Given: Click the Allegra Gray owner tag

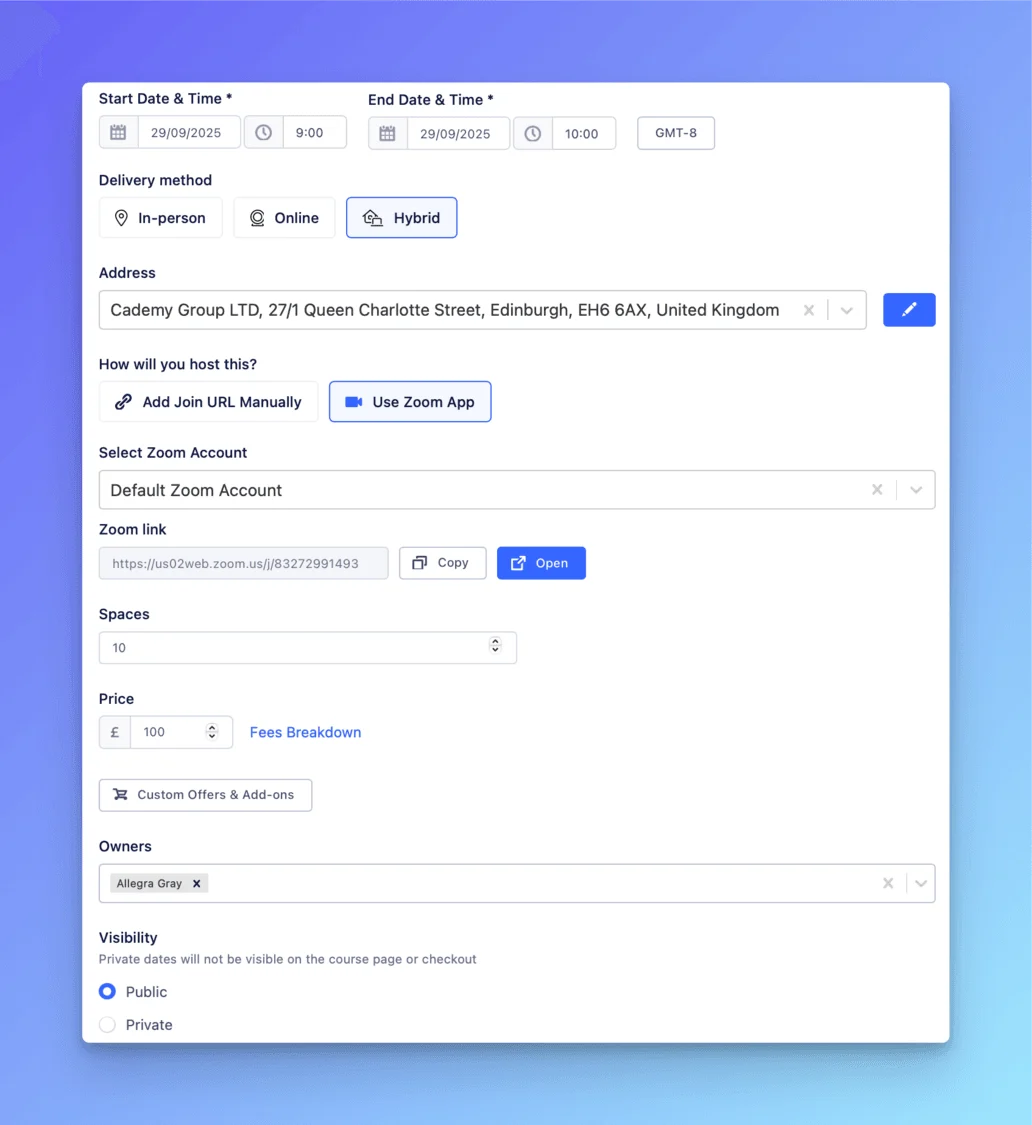Looking at the screenshot, I should [159, 883].
